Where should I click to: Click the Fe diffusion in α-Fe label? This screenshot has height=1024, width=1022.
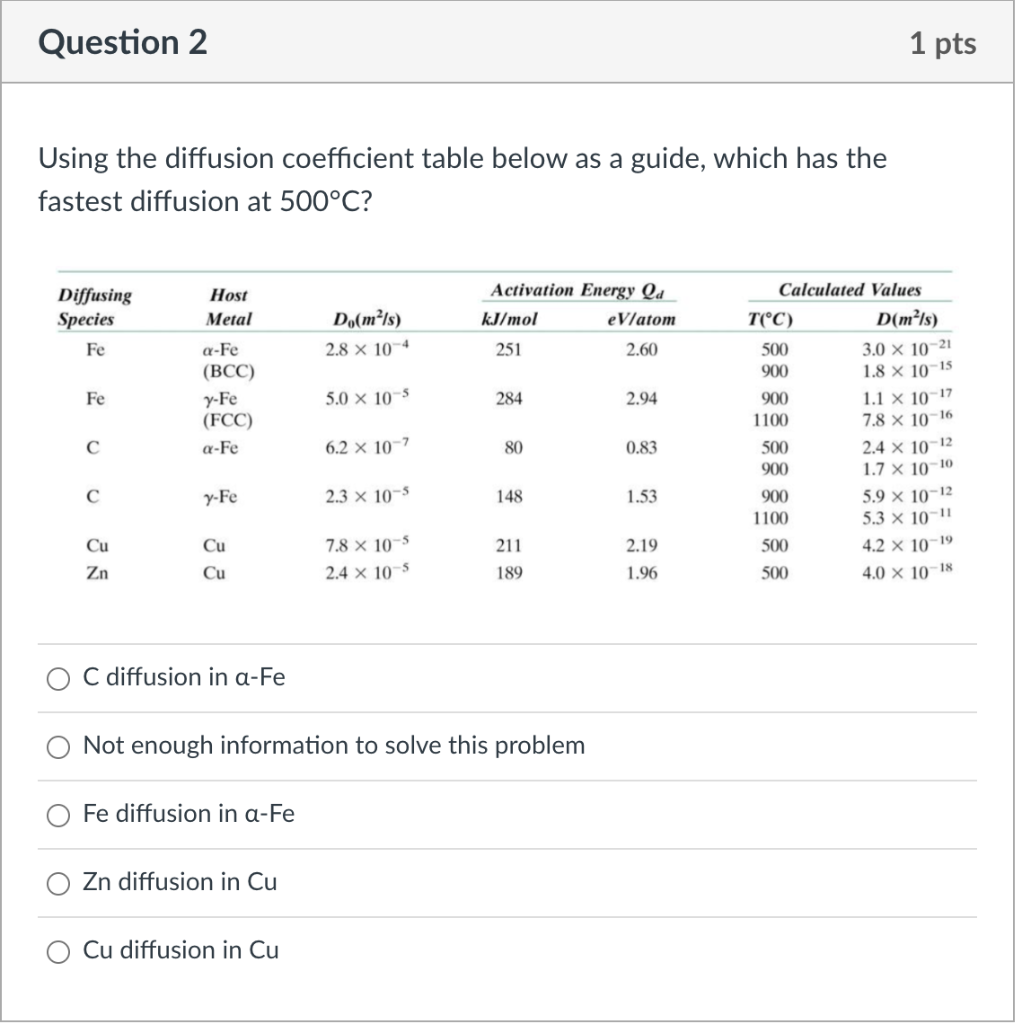pos(190,814)
